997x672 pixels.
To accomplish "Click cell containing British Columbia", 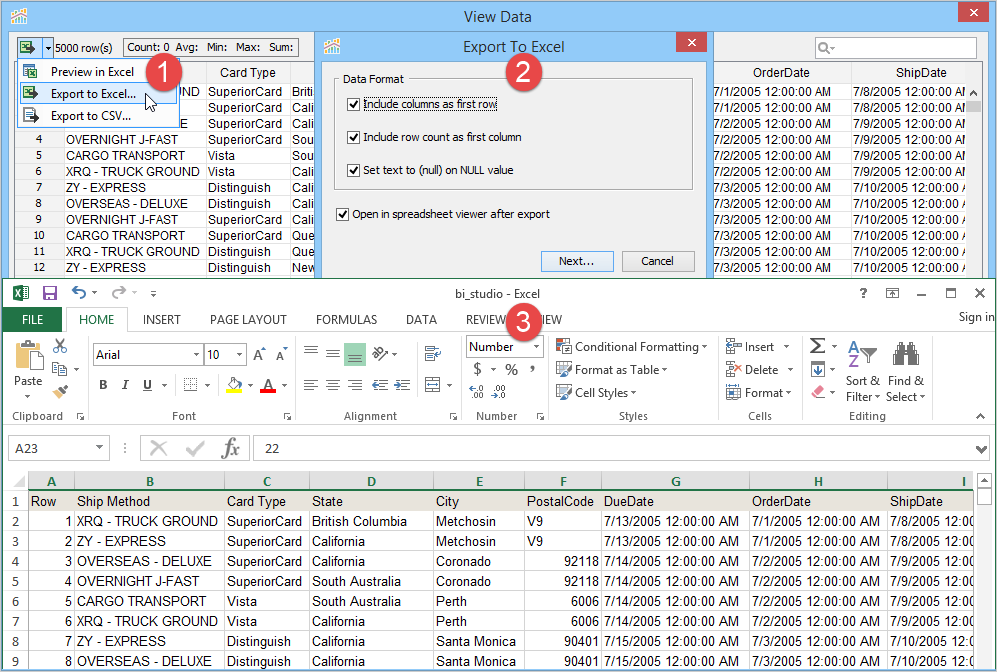I will [x=371, y=521].
